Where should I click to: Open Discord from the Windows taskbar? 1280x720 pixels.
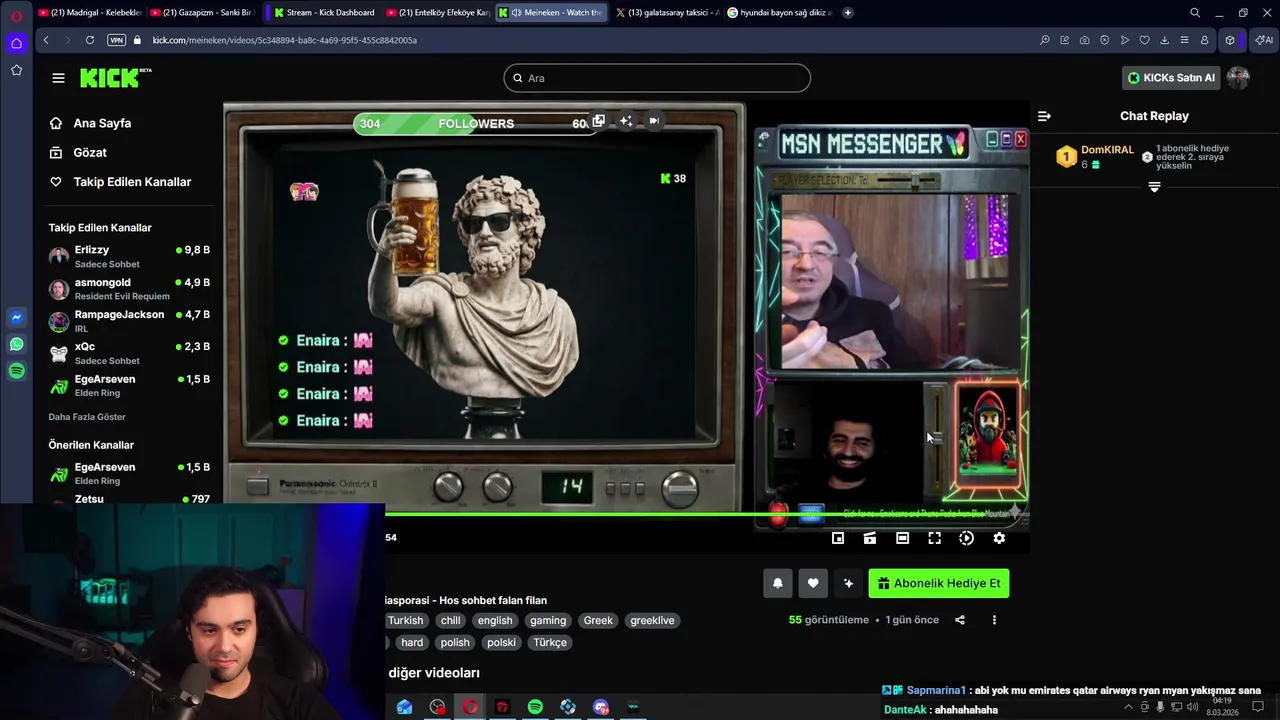(600, 707)
